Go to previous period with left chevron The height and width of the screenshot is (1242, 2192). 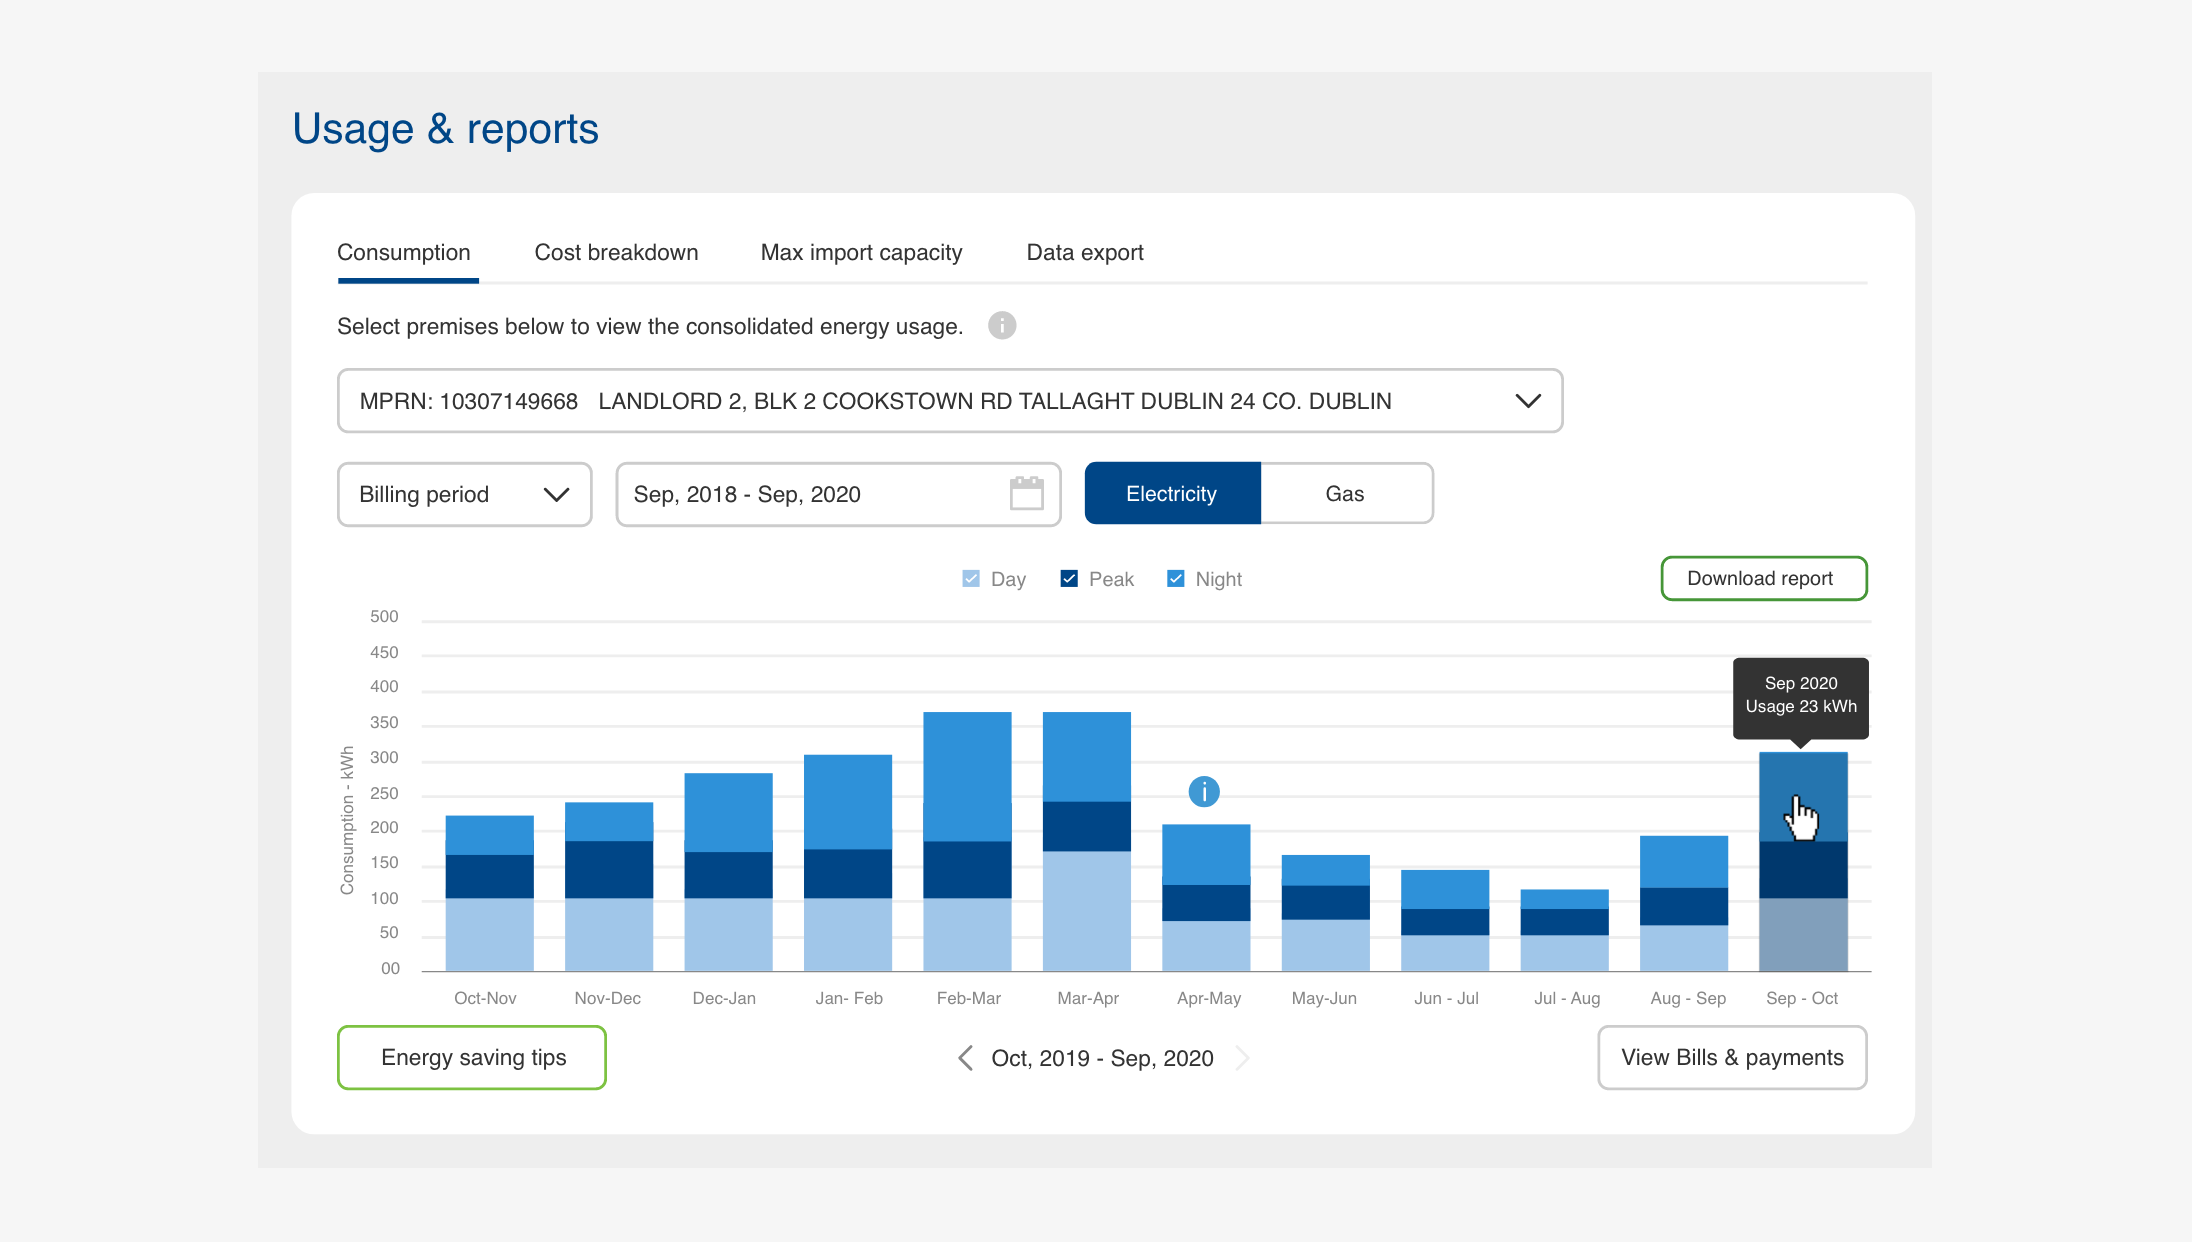[x=965, y=1058]
